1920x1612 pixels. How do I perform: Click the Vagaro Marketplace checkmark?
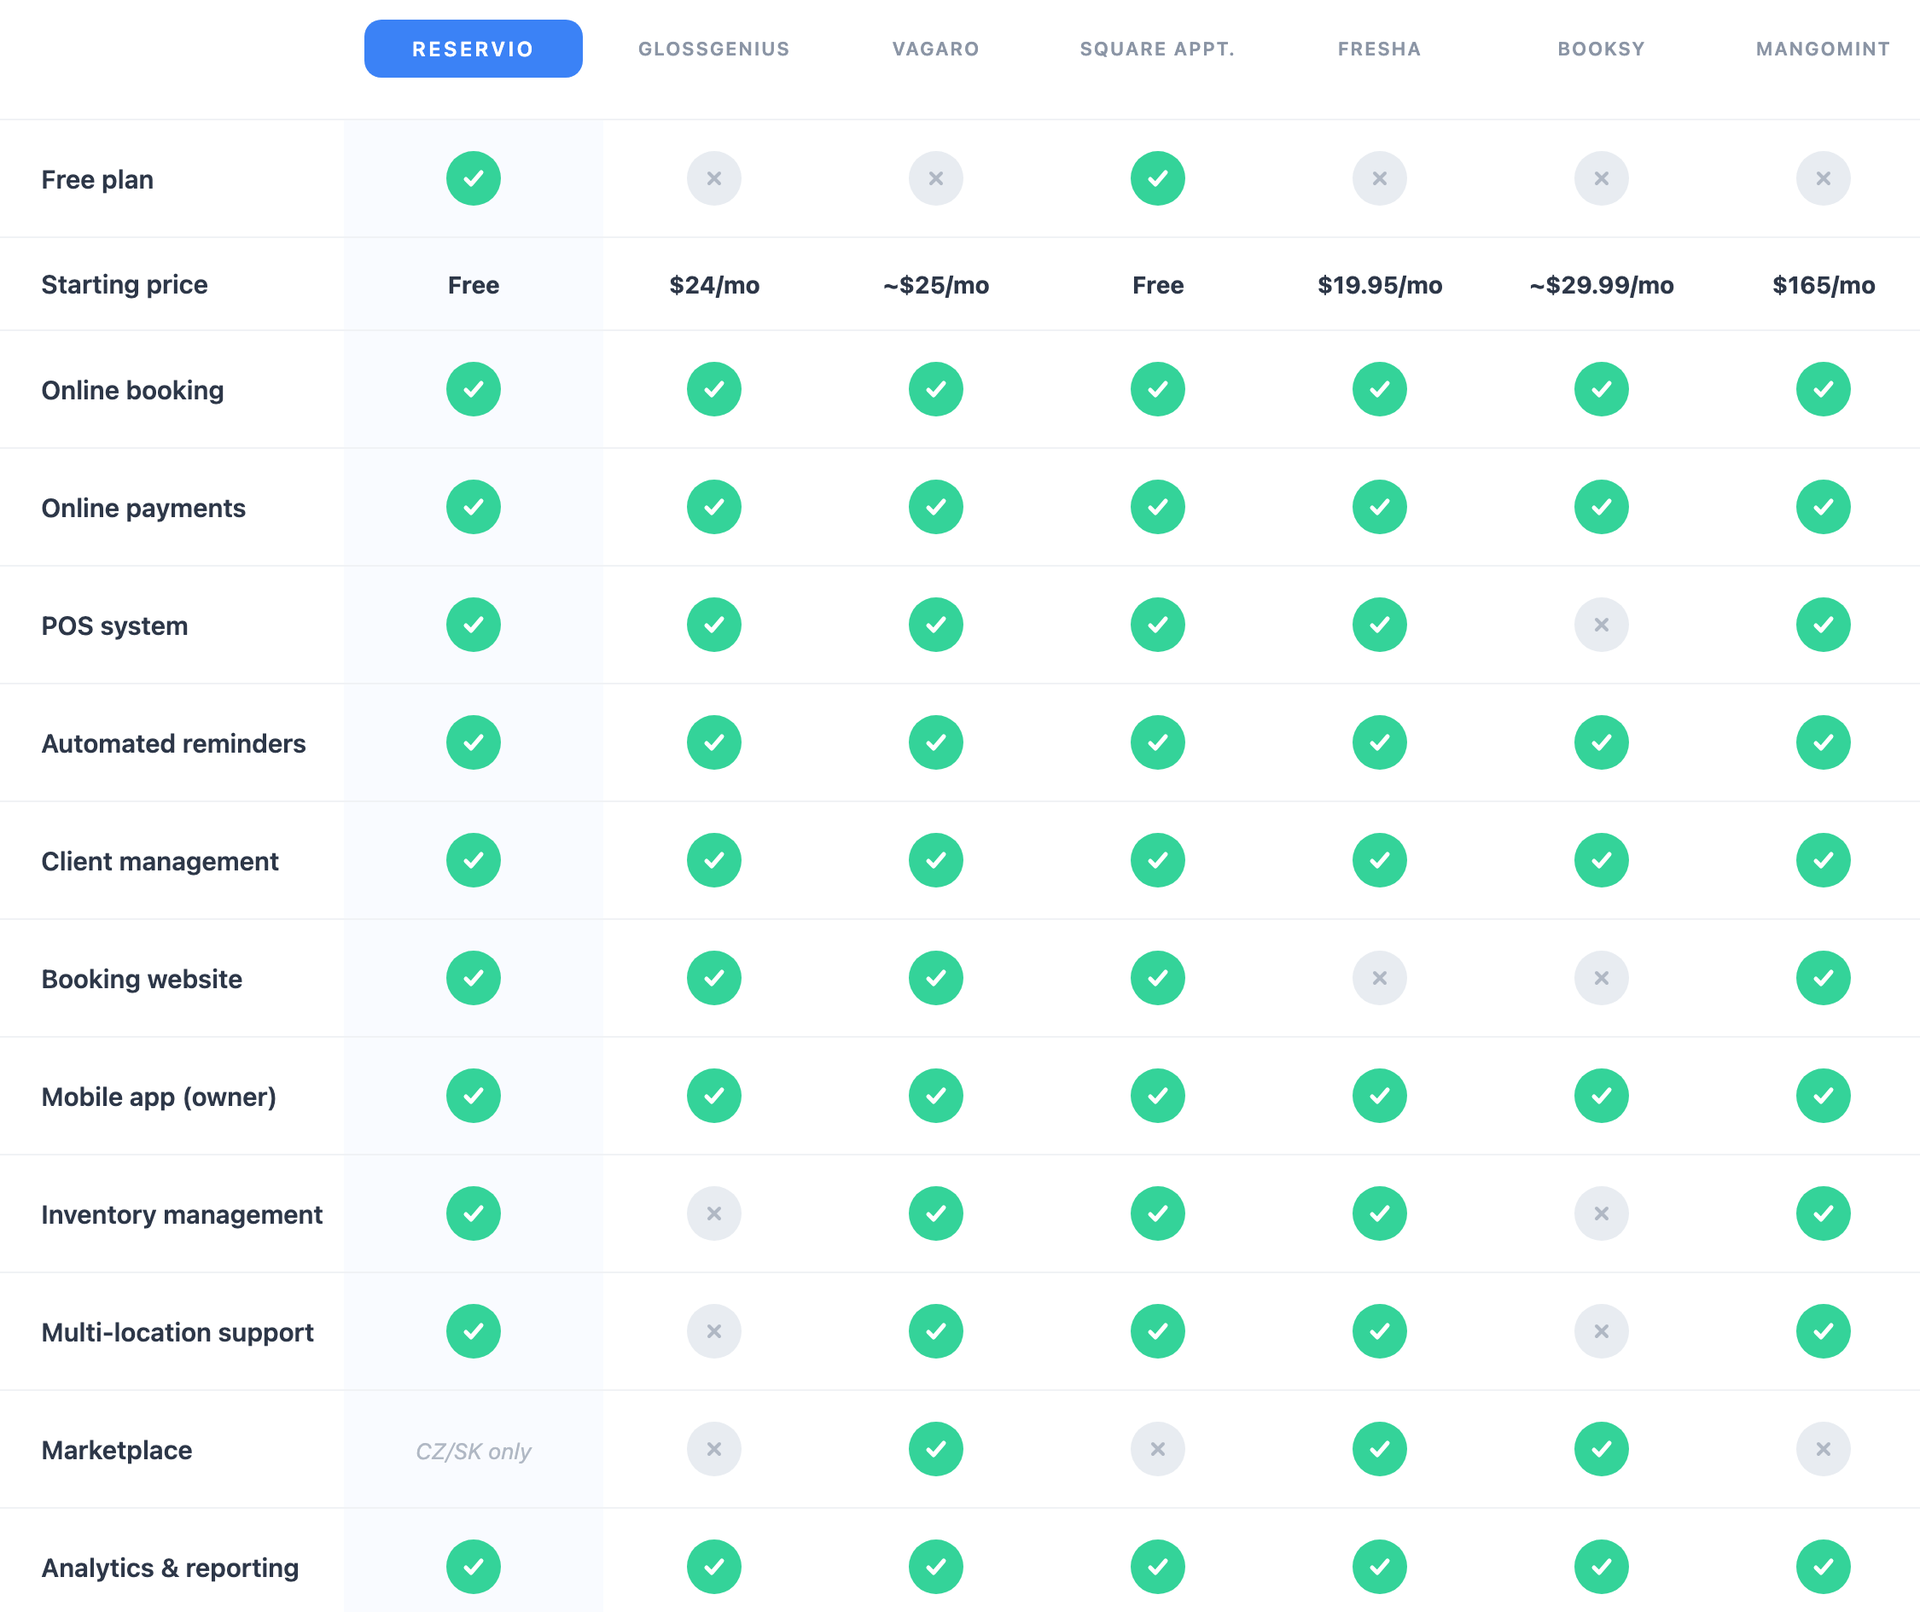[x=935, y=1448]
